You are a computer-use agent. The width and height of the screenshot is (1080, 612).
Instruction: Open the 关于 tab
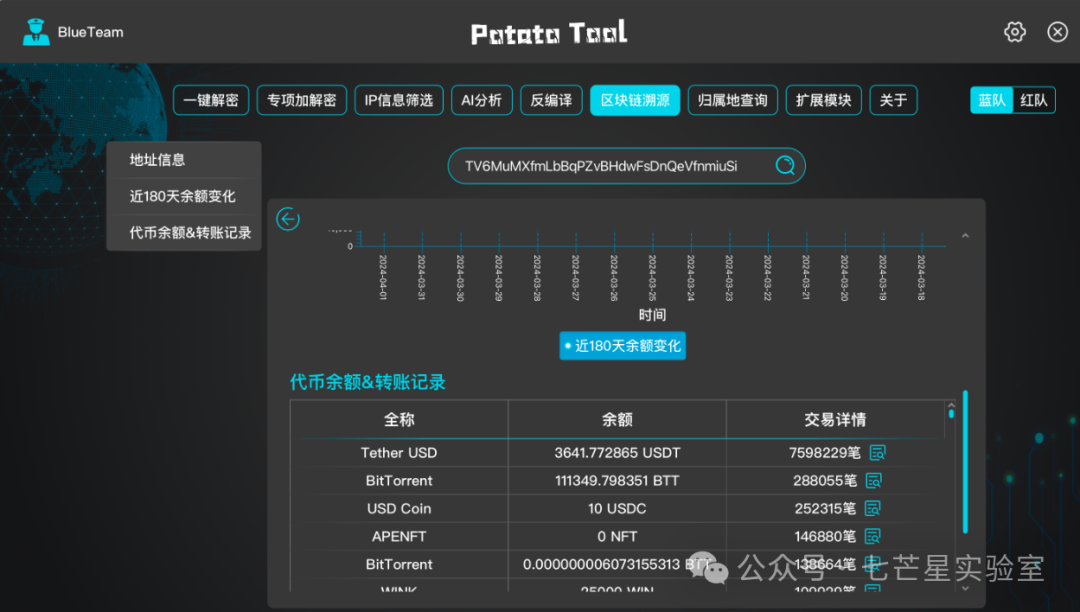(893, 101)
